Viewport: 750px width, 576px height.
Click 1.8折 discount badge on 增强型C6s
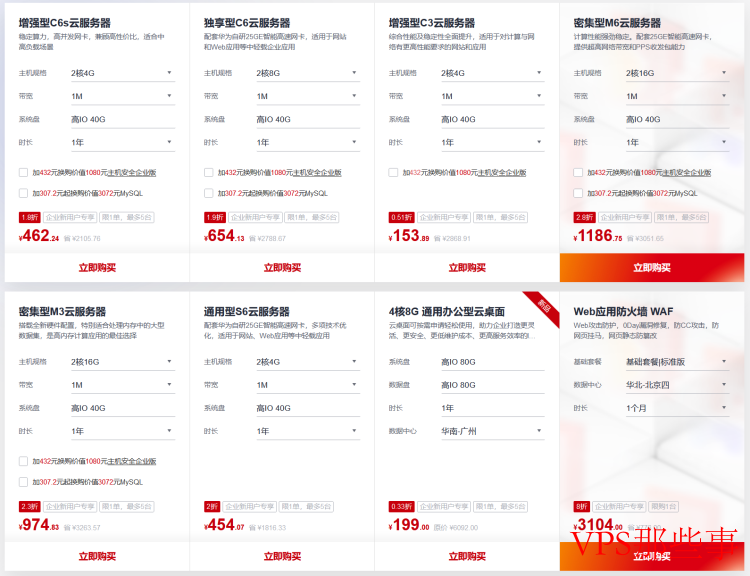(30, 218)
